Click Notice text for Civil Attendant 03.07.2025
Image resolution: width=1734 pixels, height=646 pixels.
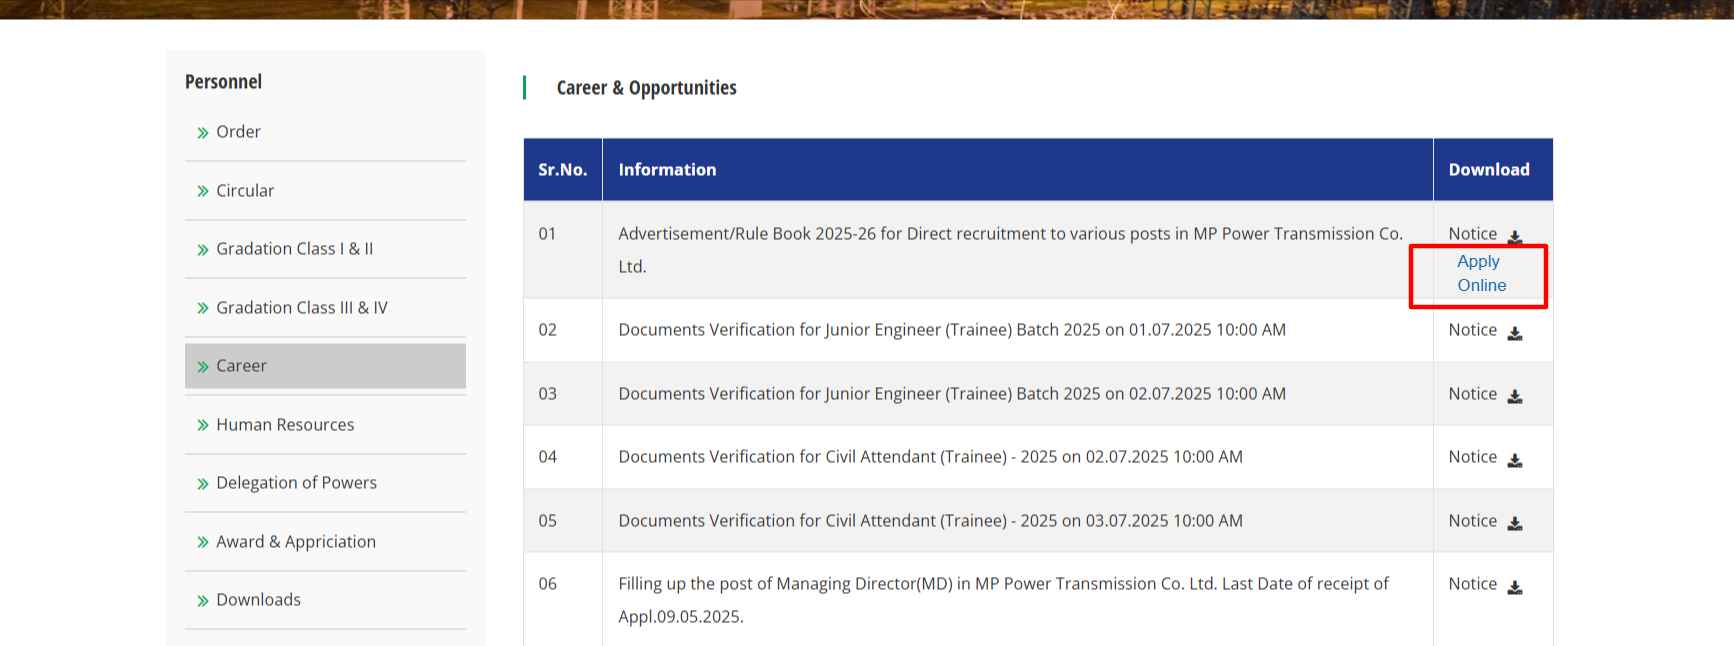[x=1472, y=521]
